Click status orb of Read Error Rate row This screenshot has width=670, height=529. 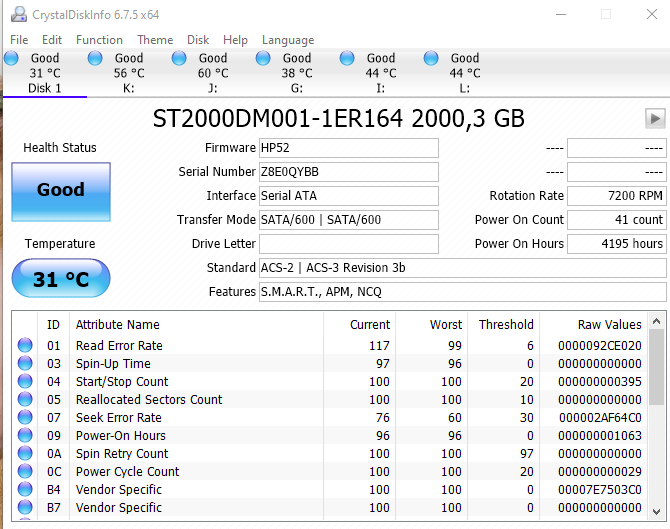pyautogui.click(x=25, y=345)
